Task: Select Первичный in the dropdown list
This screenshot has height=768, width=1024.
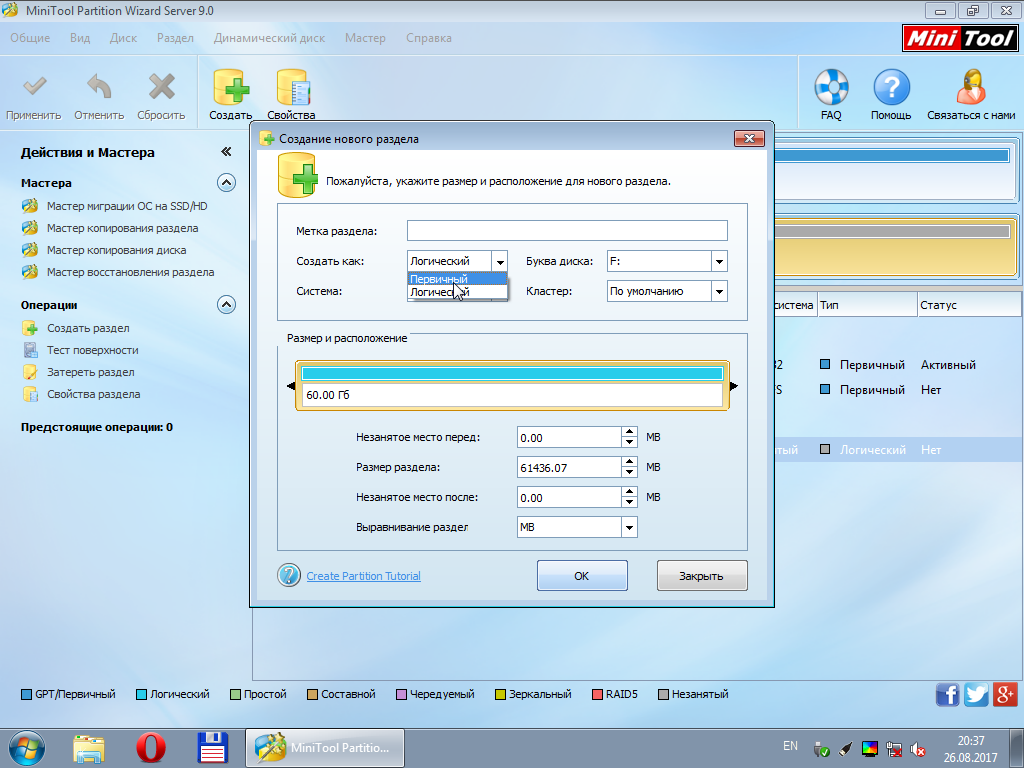Action: point(457,279)
